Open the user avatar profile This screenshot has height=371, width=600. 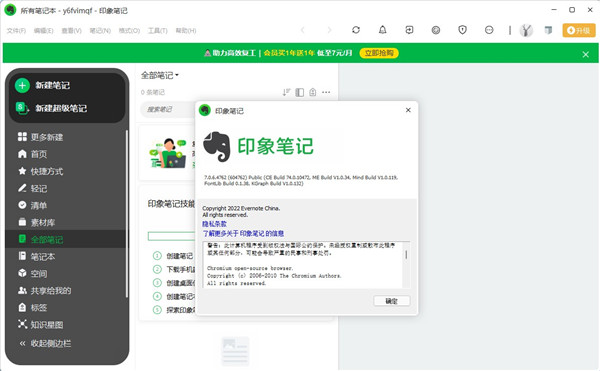coord(526,30)
